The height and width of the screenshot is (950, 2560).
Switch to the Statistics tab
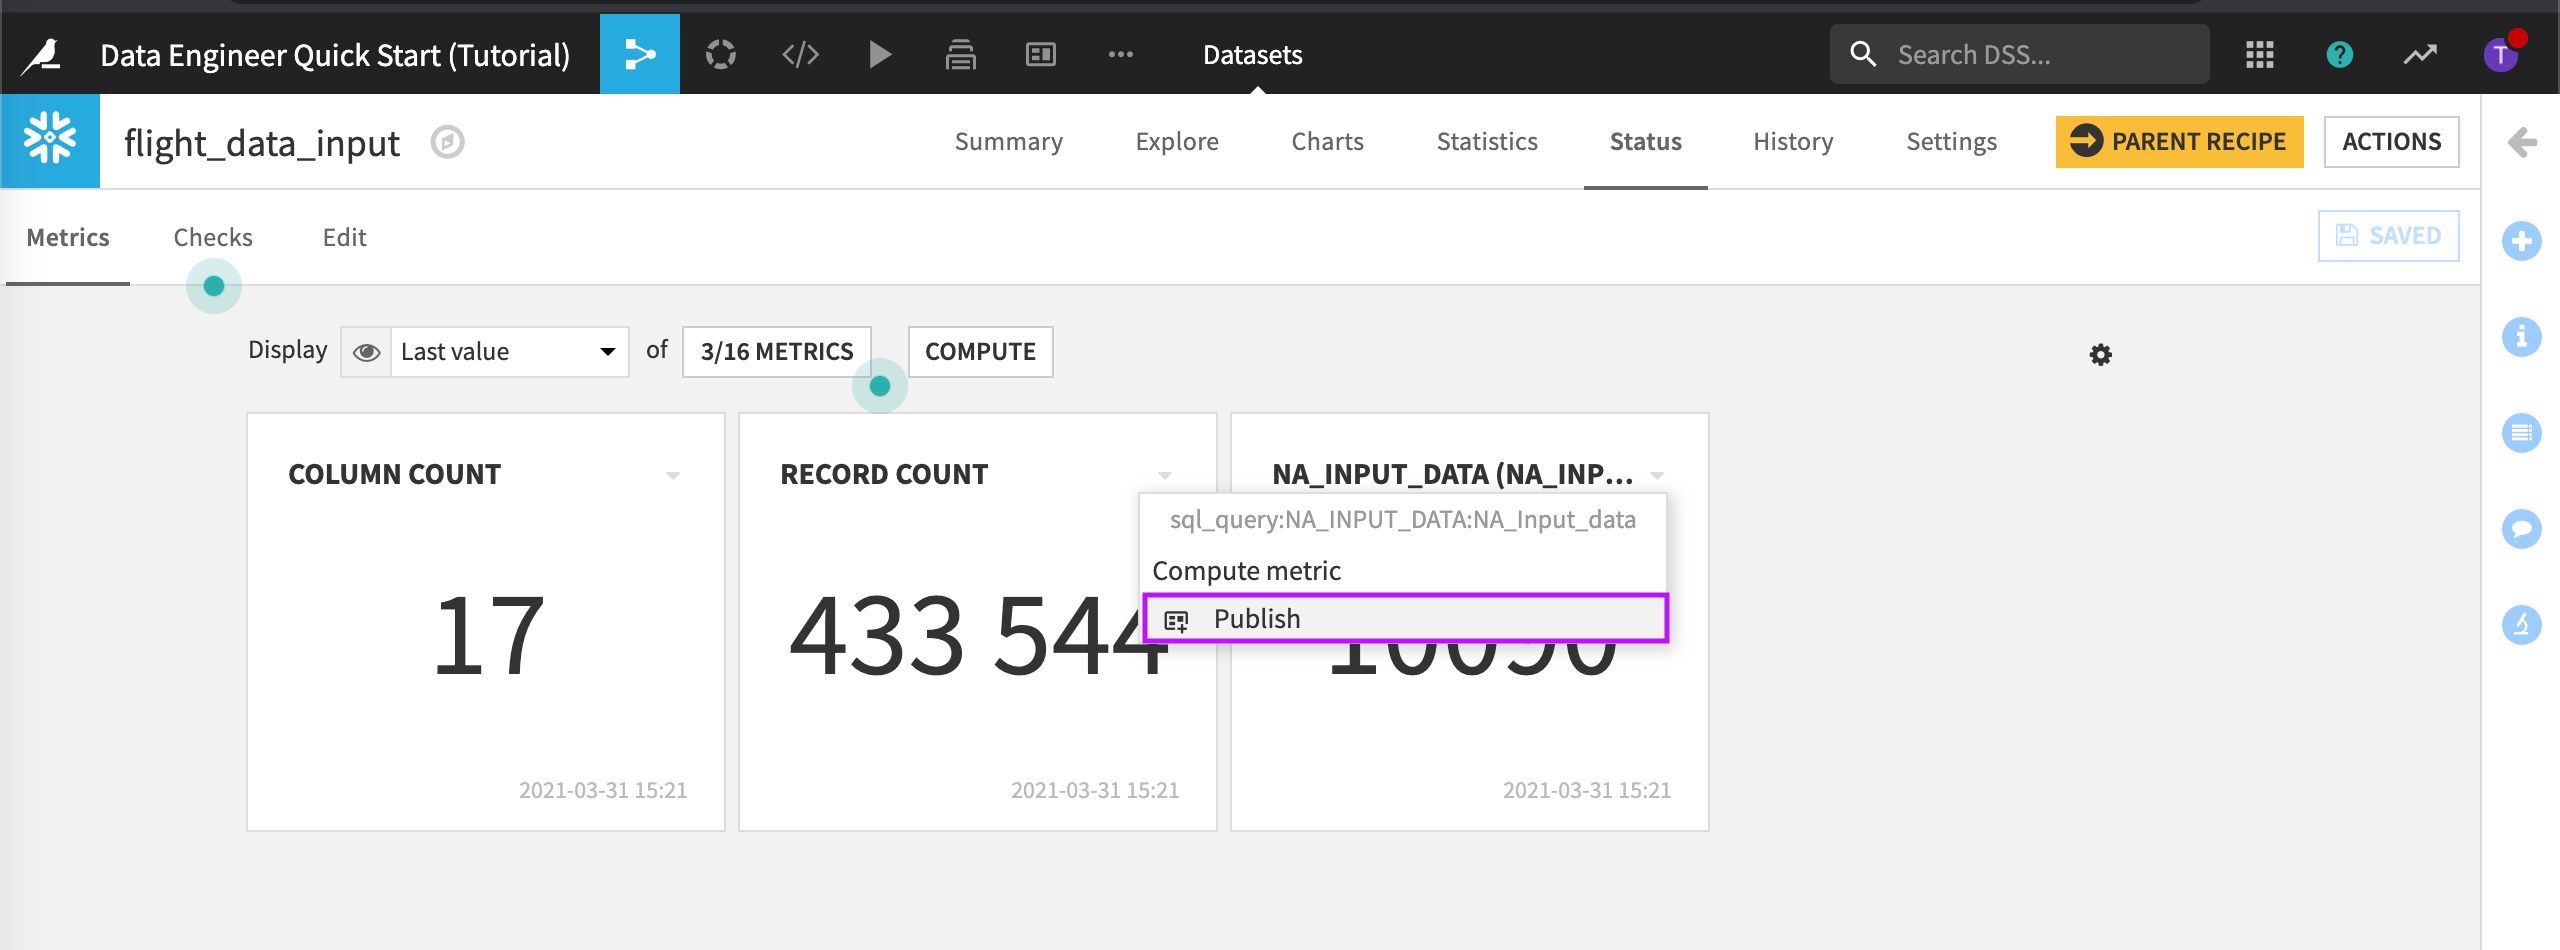(x=1487, y=141)
